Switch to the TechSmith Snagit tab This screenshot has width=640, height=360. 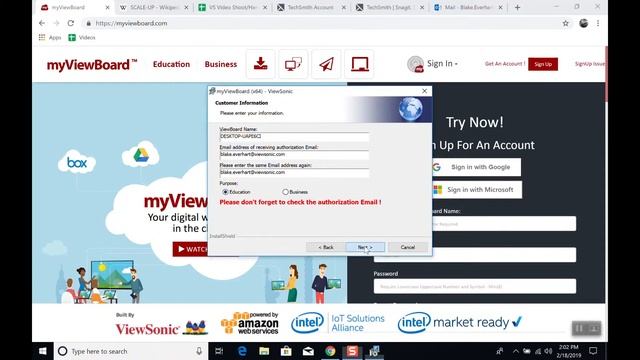click(390, 7)
